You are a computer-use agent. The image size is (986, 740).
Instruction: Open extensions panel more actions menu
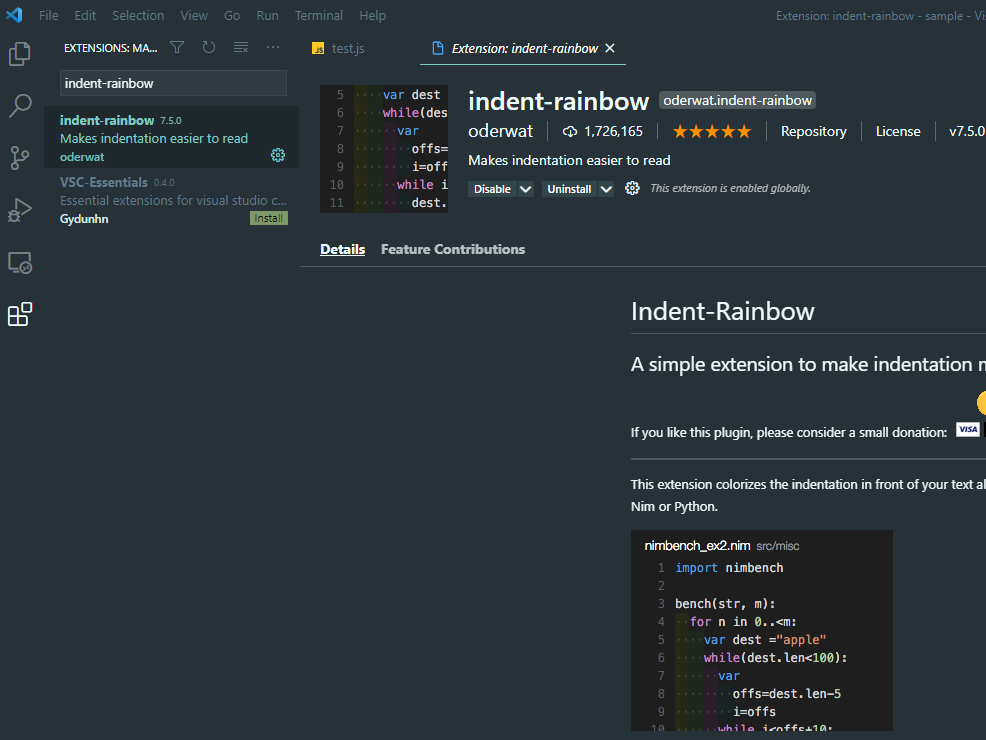point(273,47)
